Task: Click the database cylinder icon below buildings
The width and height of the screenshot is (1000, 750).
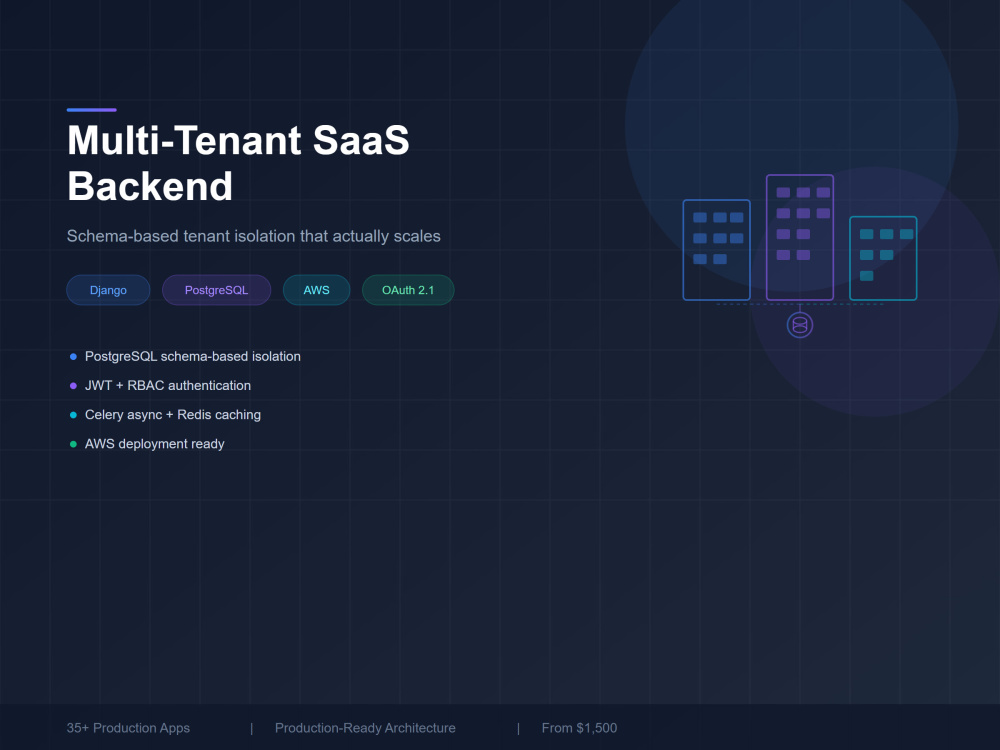Action: 800,325
